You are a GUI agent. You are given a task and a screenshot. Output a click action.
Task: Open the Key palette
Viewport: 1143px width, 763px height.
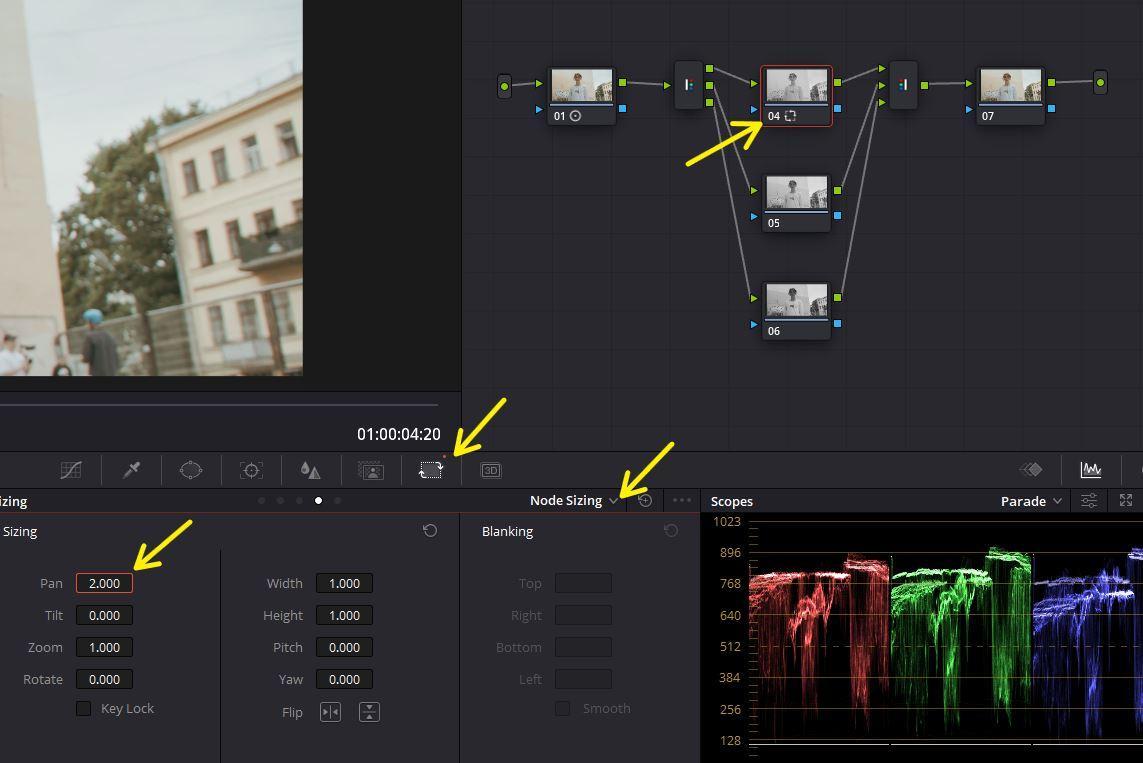[x=371, y=470]
